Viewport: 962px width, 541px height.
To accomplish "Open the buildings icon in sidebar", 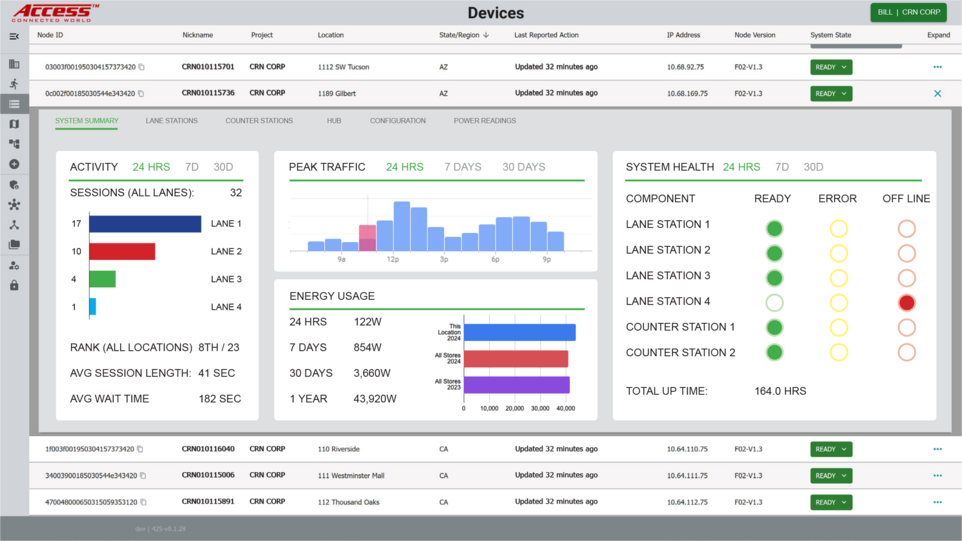I will point(14,64).
